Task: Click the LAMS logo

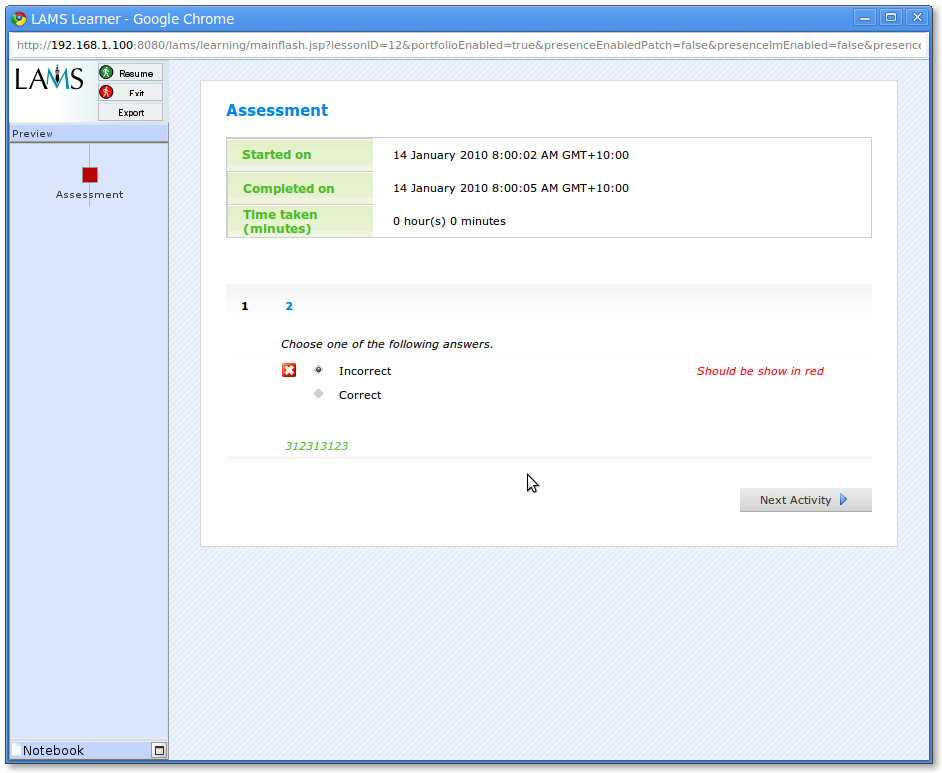Action: [x=50, y=79]
